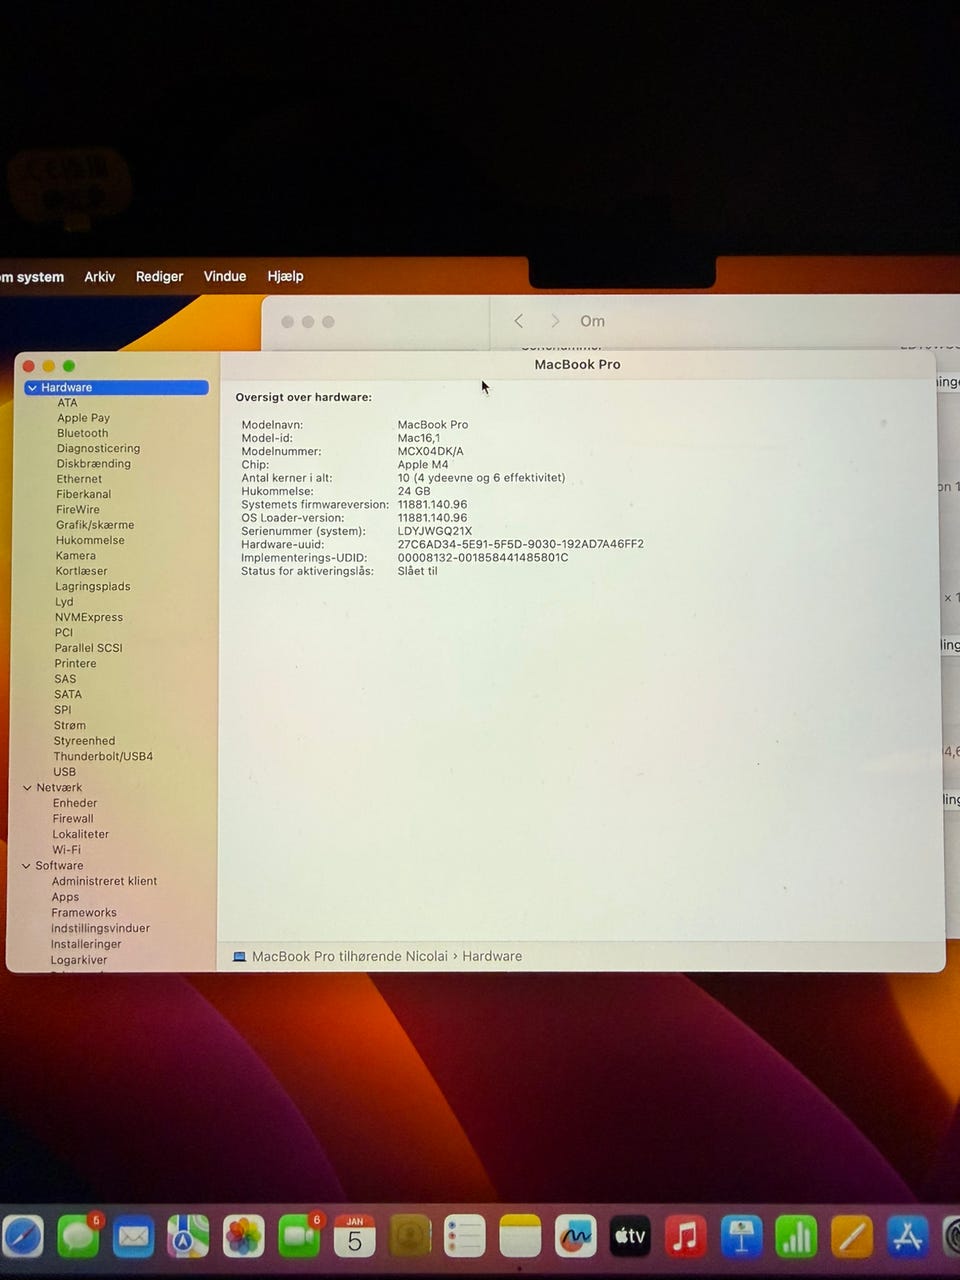The height and width of the screenshot is (1280, 960).
Task: Open Safari from the dock
Action: click(22, 1237)
